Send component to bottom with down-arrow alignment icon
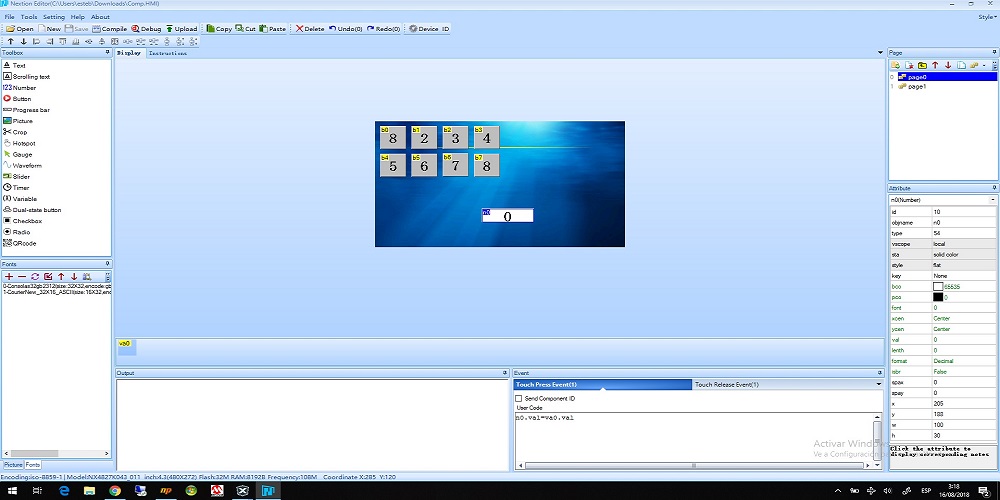This screenshot has height=500, width=1000. (x=24, y=41)
